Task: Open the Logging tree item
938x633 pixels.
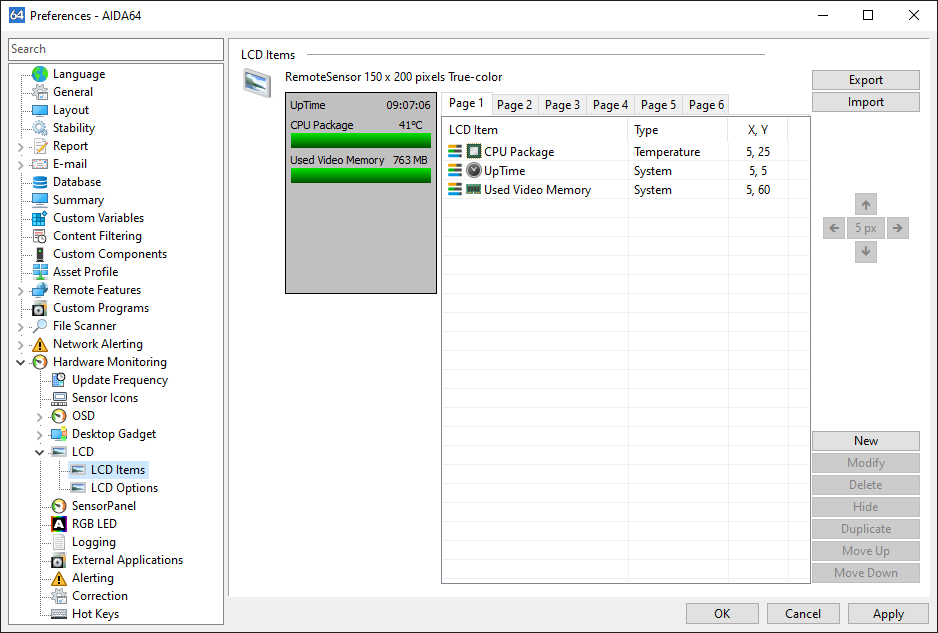Action: [x=94, y=542]
